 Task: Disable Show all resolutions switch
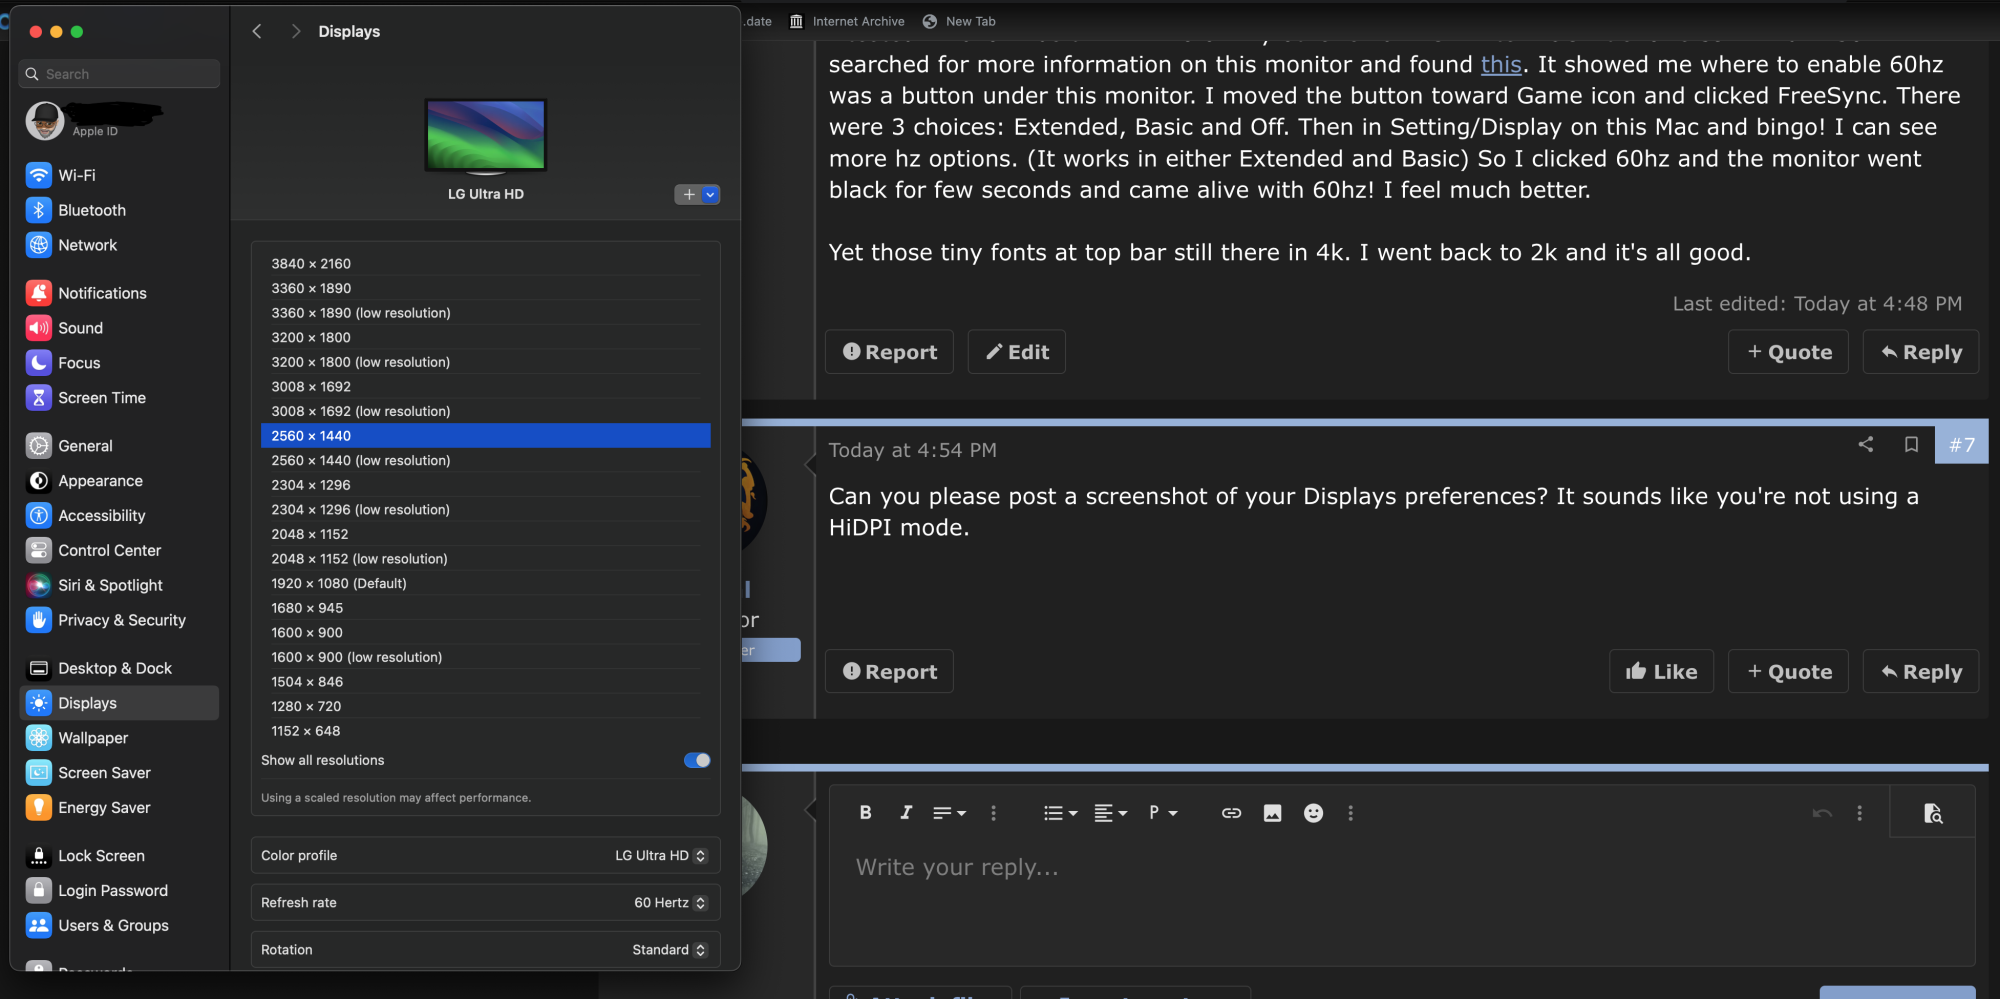pyautogui.click(x=697, y=760)
